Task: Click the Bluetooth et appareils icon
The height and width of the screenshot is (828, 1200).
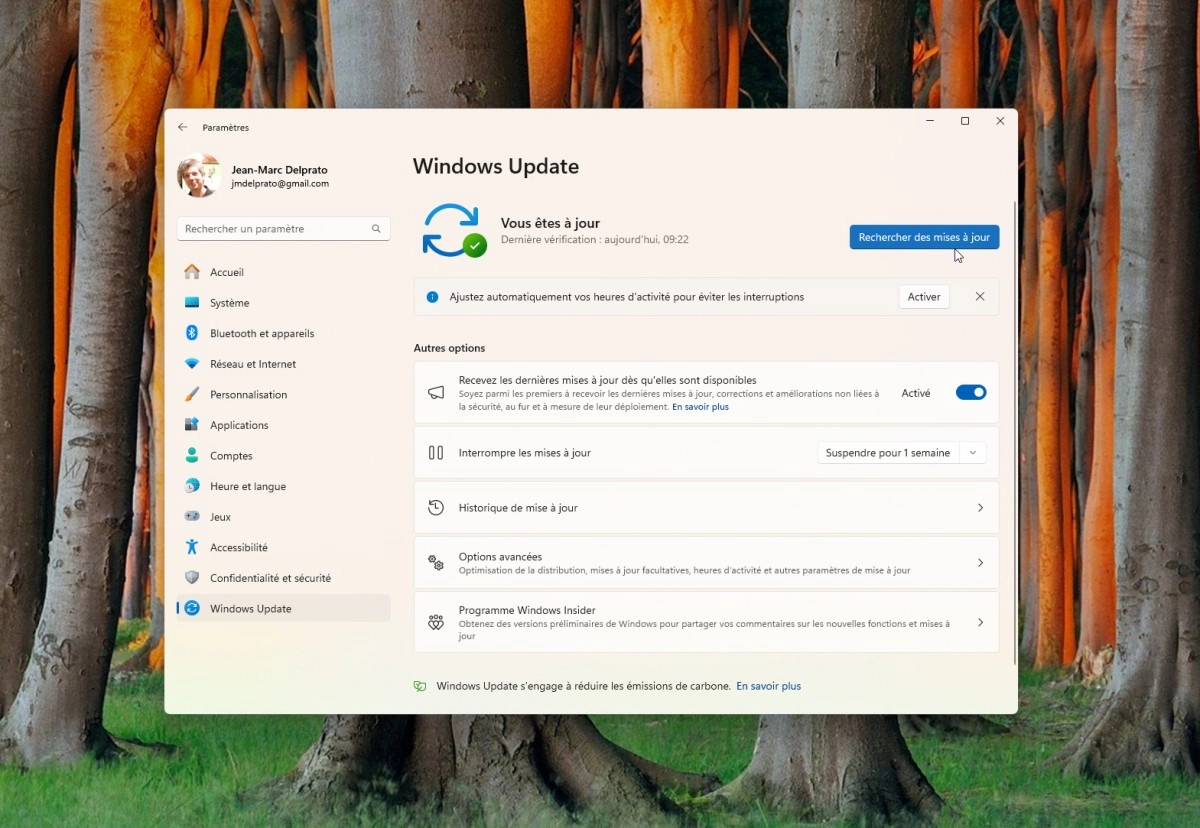Action: (x=192, y=333)
